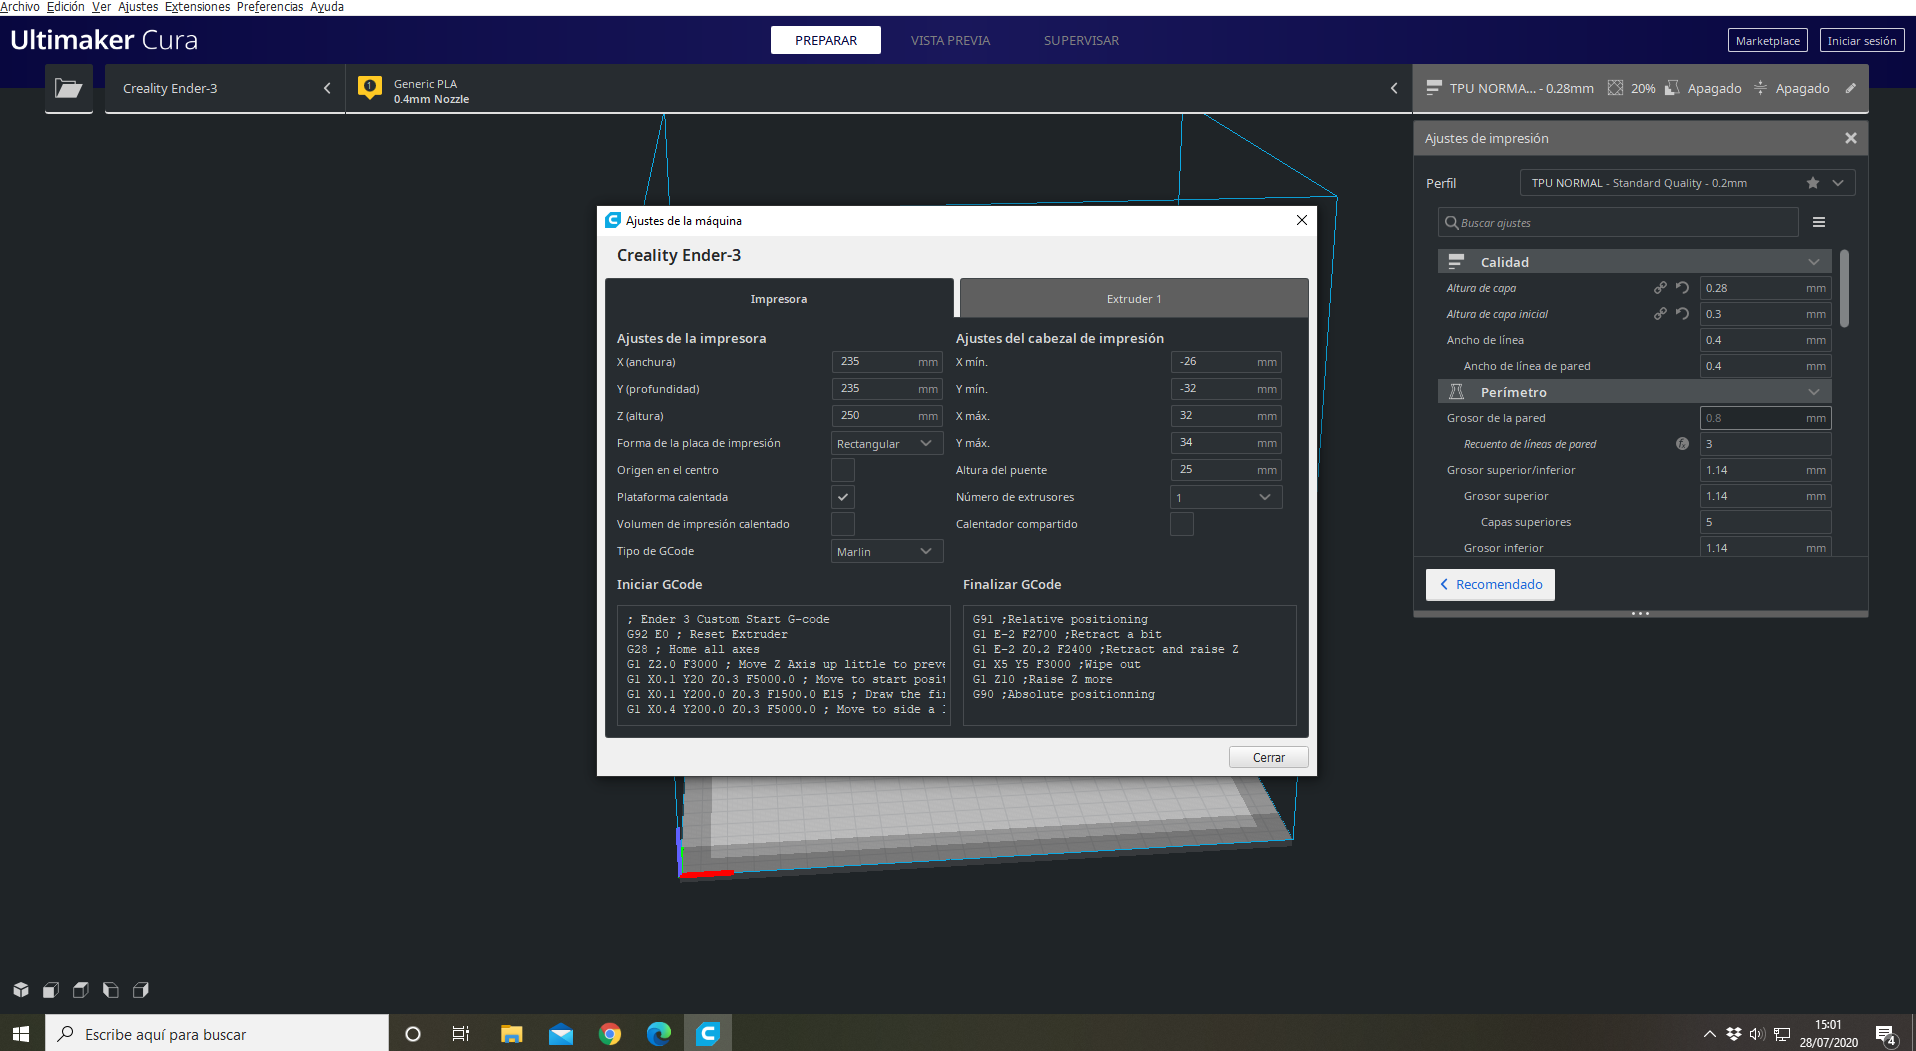Switch to right side view cube

pyautogui.click(x=141, y=990)
